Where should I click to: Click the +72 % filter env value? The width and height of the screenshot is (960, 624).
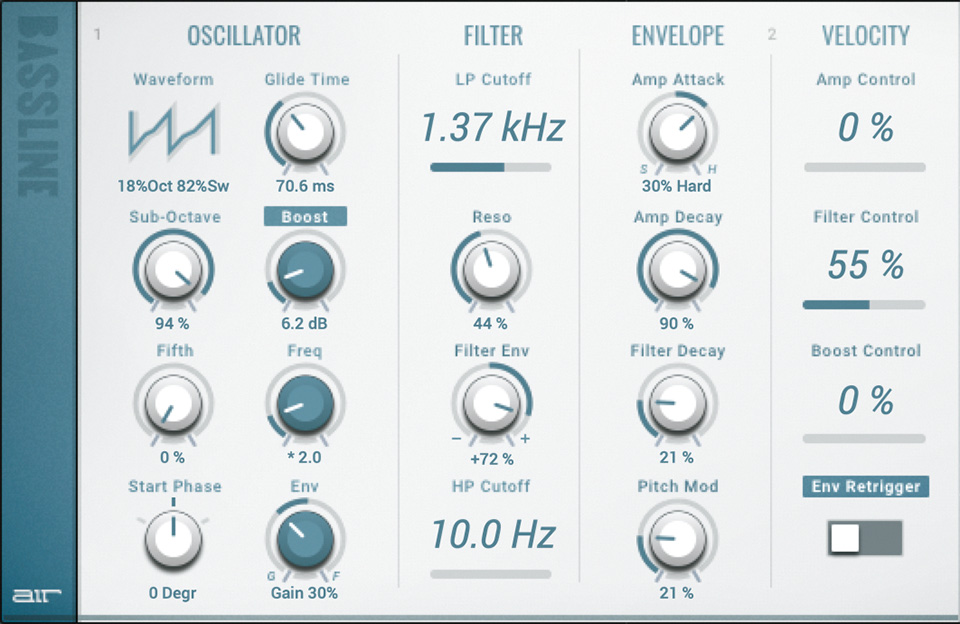pos(492,459)
